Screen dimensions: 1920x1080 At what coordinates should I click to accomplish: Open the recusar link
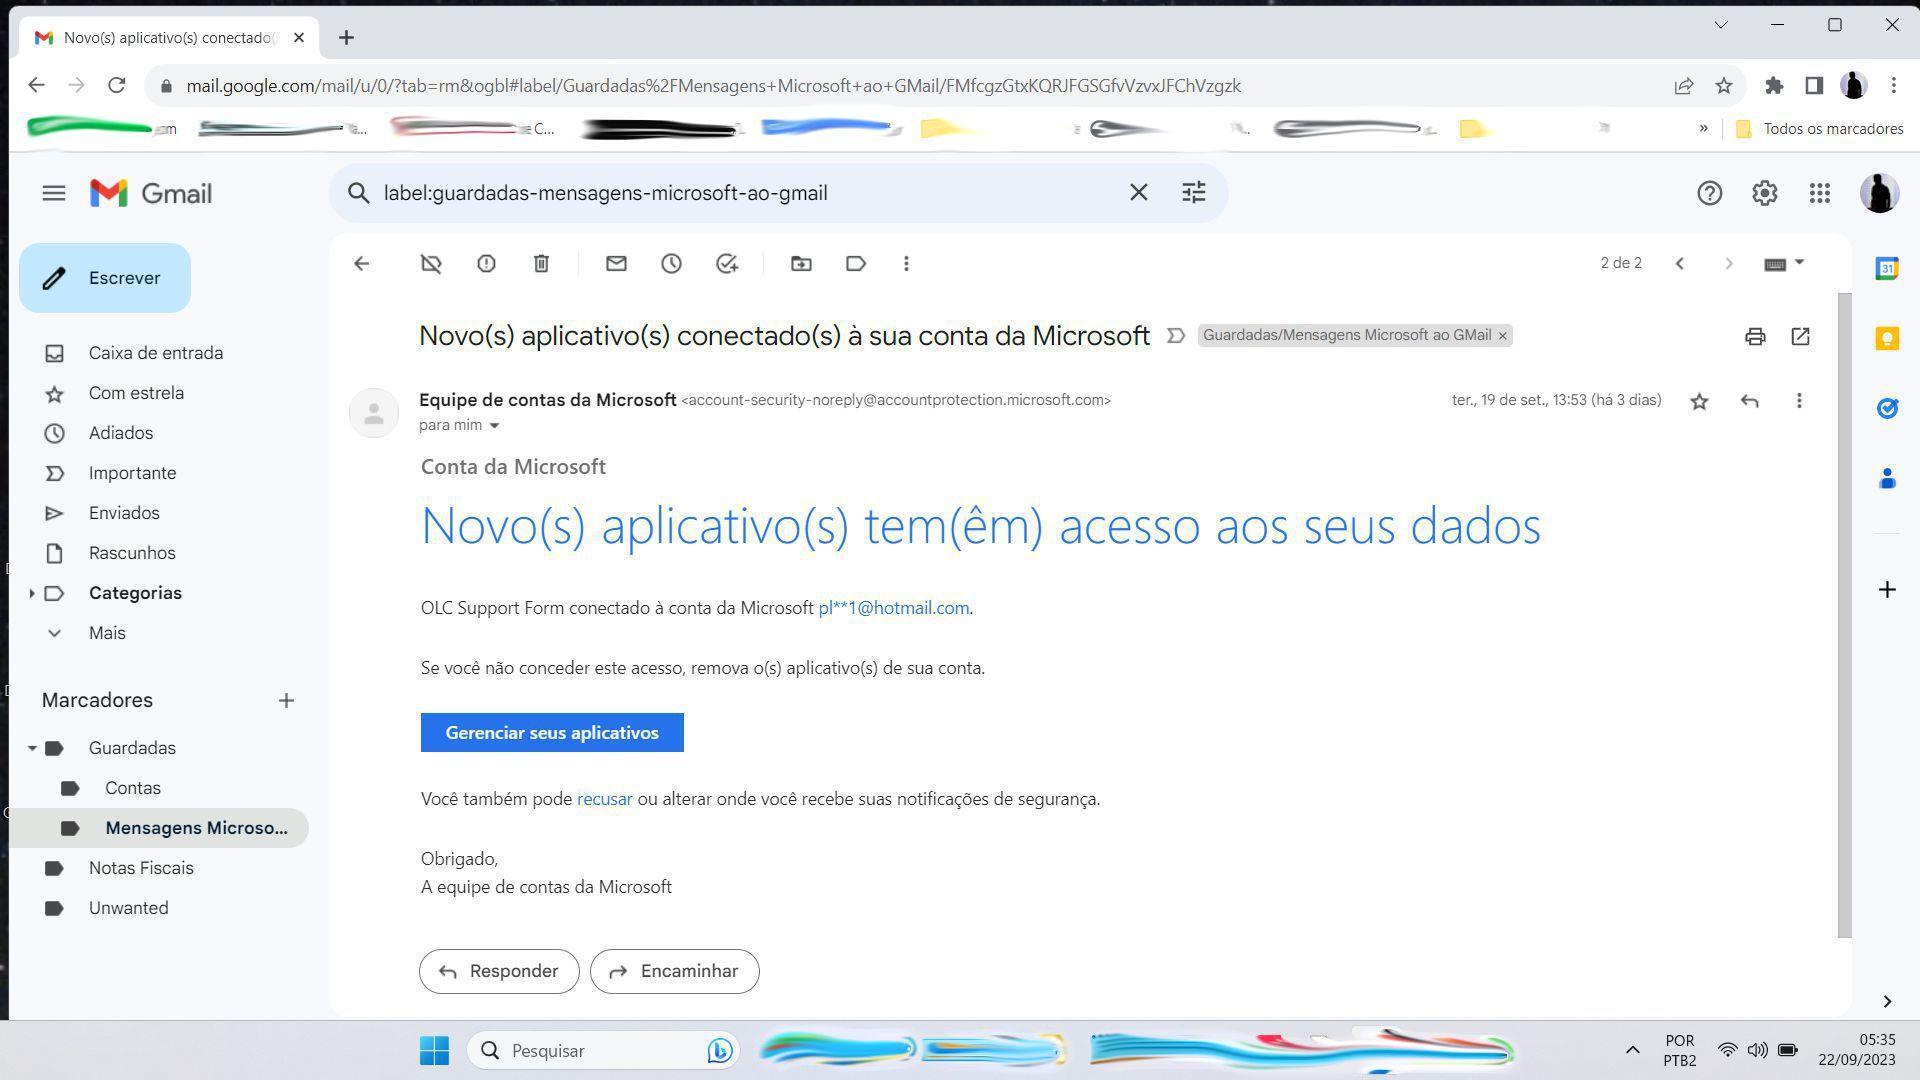click(x=604, y=799)
